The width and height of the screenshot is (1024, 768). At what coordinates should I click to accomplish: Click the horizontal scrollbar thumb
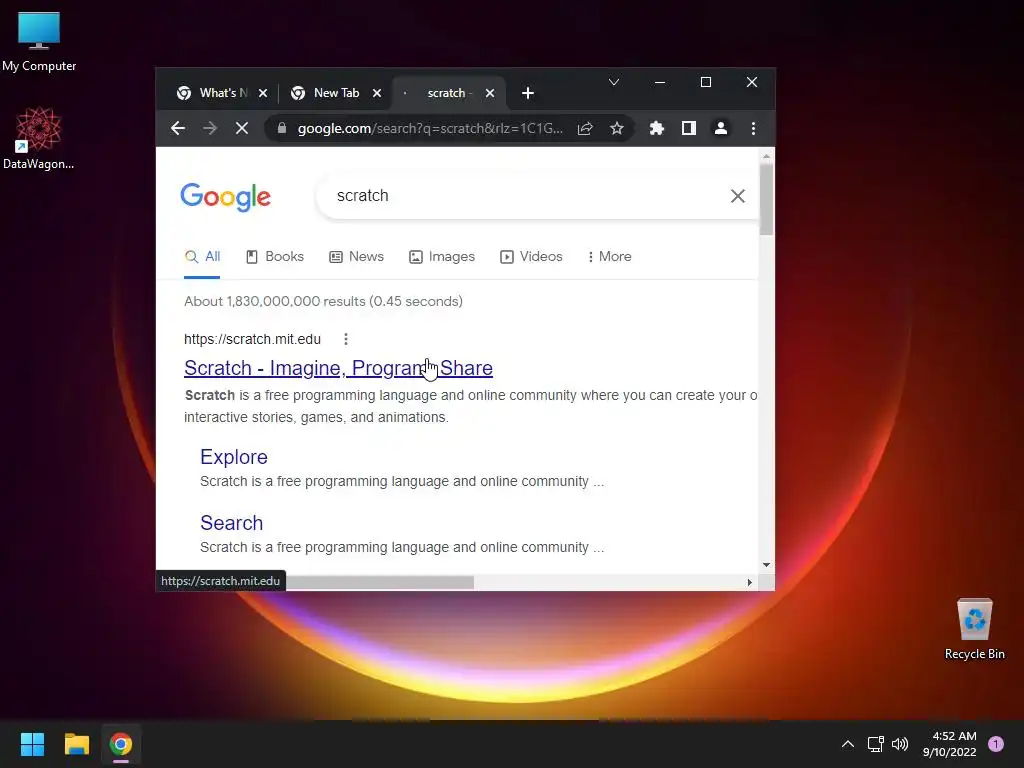pyautogui.click(x=380, y=582)
